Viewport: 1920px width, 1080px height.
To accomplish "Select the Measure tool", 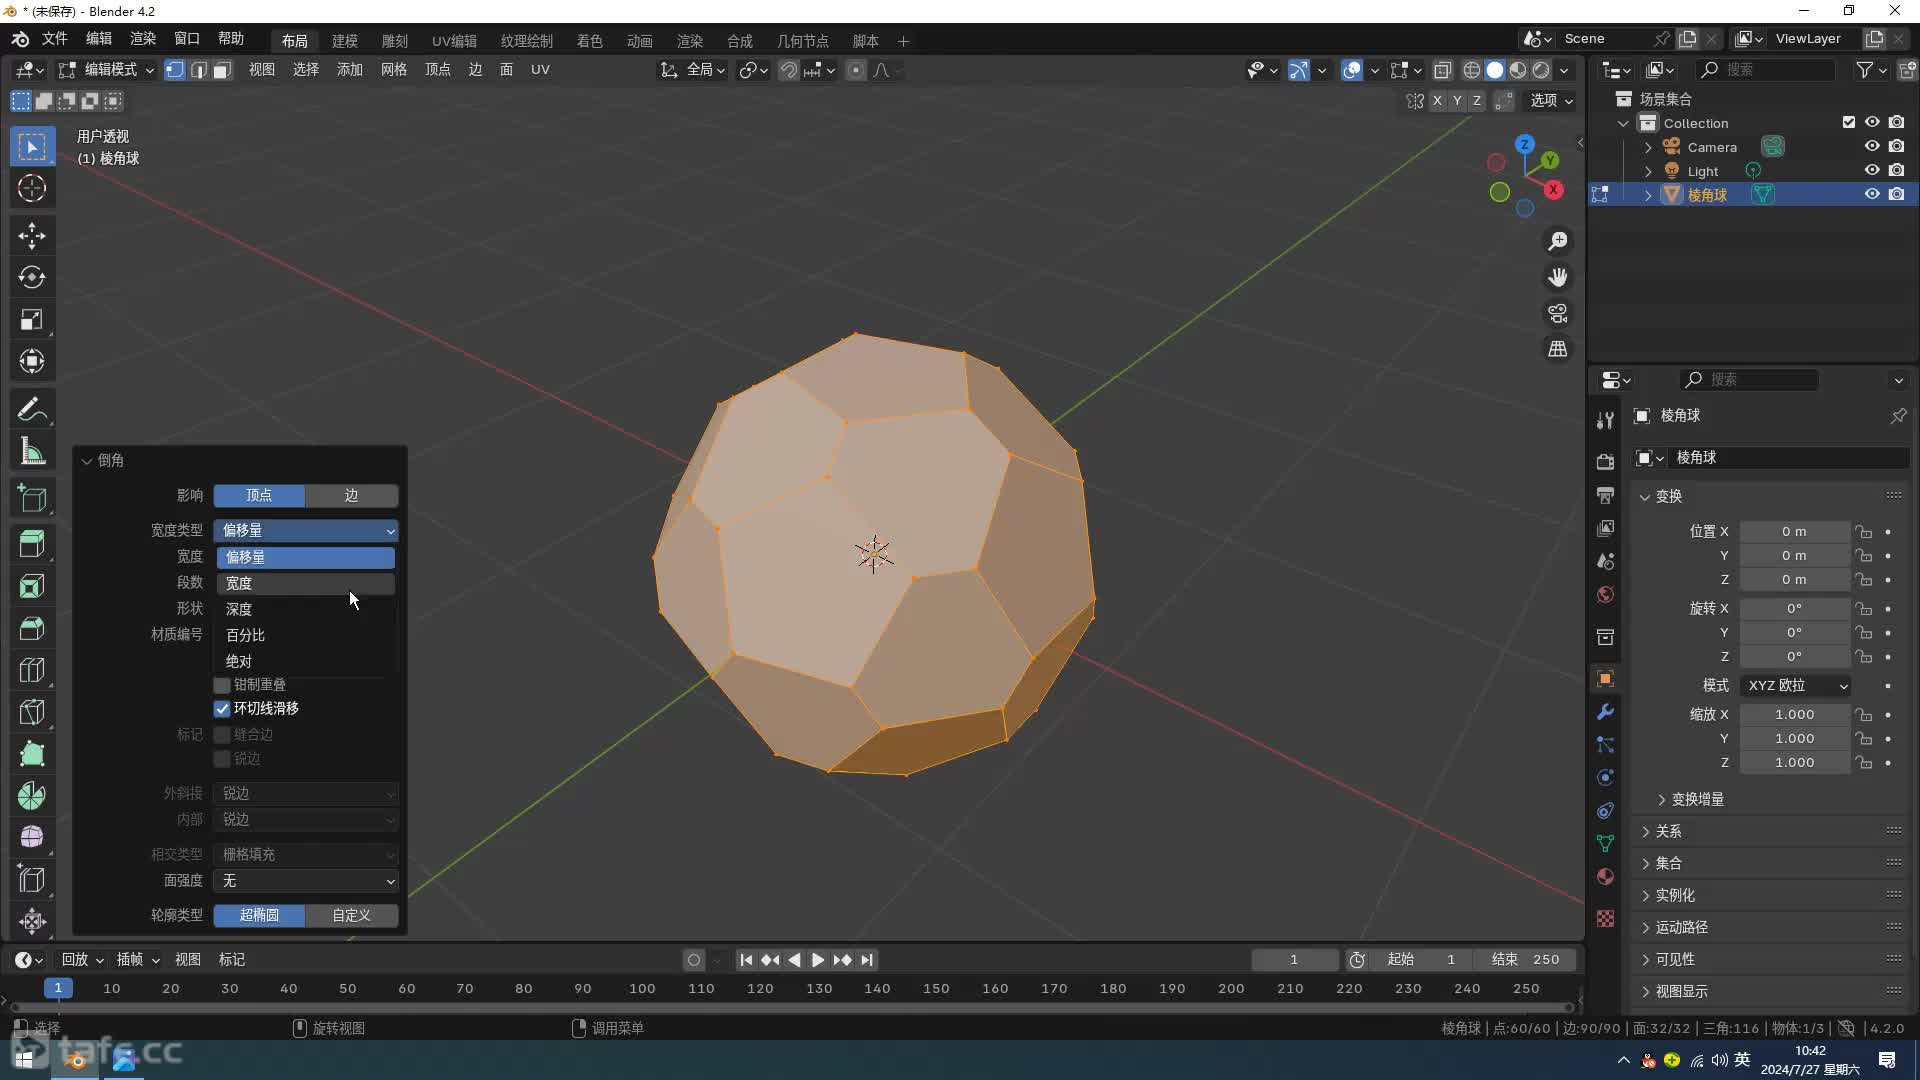I will click(32, 451).
